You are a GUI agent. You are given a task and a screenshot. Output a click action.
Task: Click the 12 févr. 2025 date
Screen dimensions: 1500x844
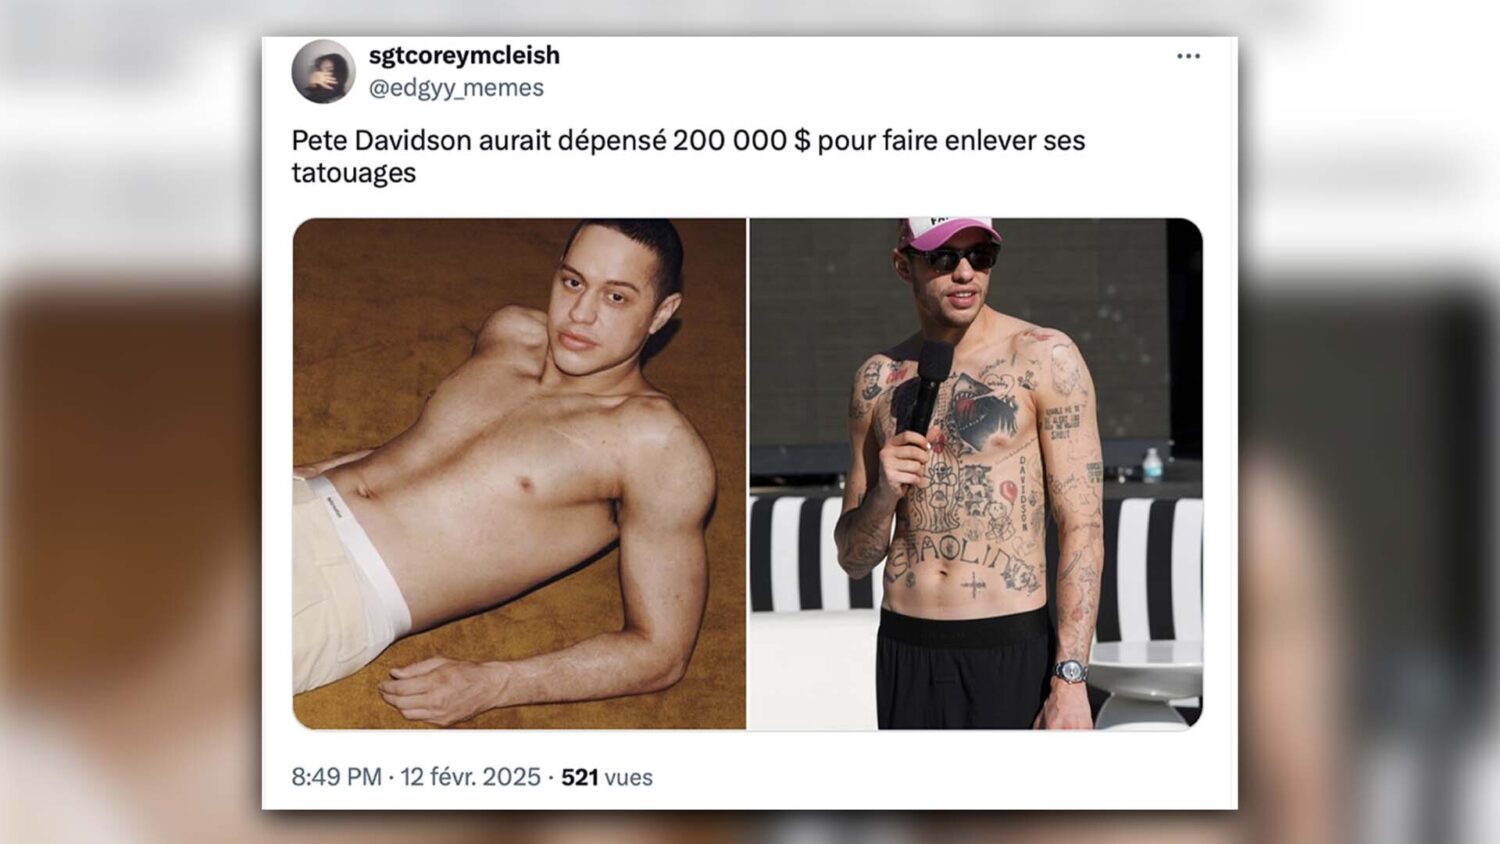(x=470, y=777)
